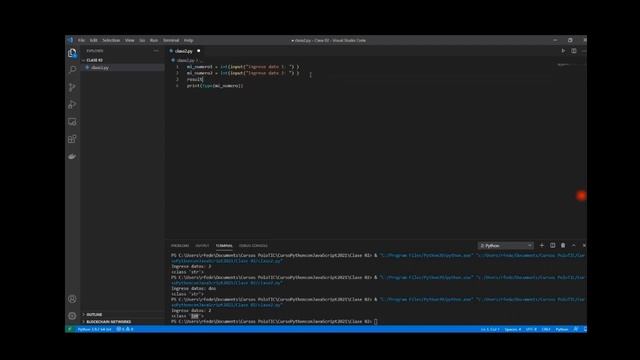This screenshot has width=640, height=360.
Task: Open the Explorer panel more actions ellipsis
Action: coord(156,51)
